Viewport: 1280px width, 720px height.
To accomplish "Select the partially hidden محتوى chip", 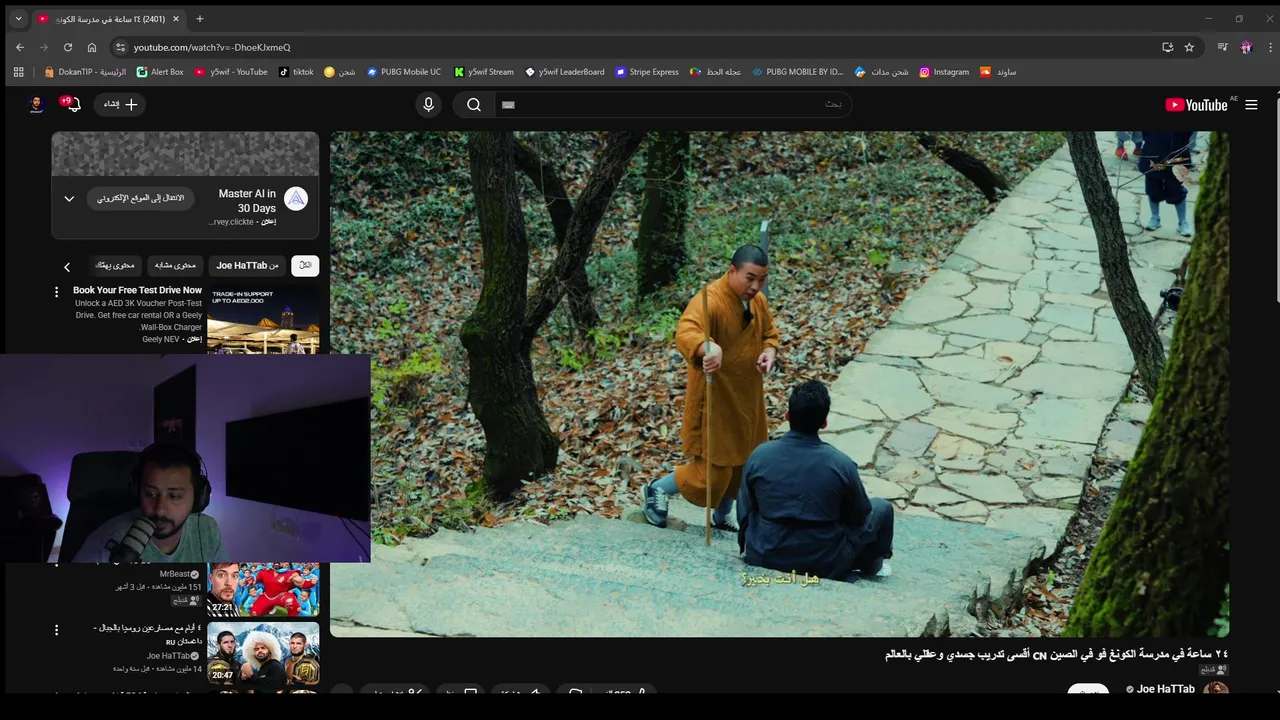I will click(x=115, y=266).
